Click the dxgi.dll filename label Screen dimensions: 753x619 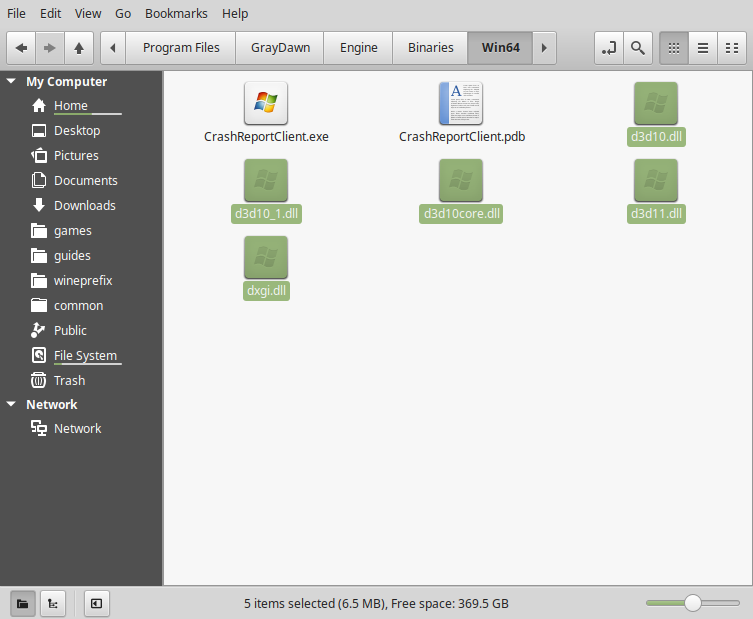[x=266, y=291]
